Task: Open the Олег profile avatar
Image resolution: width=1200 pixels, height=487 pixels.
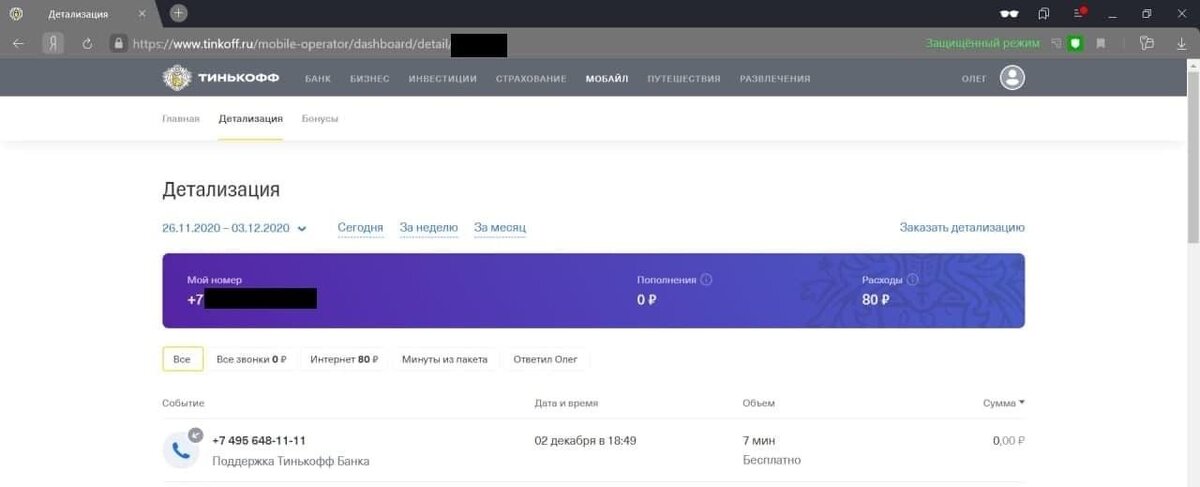Action: [x=1013, y=78]
